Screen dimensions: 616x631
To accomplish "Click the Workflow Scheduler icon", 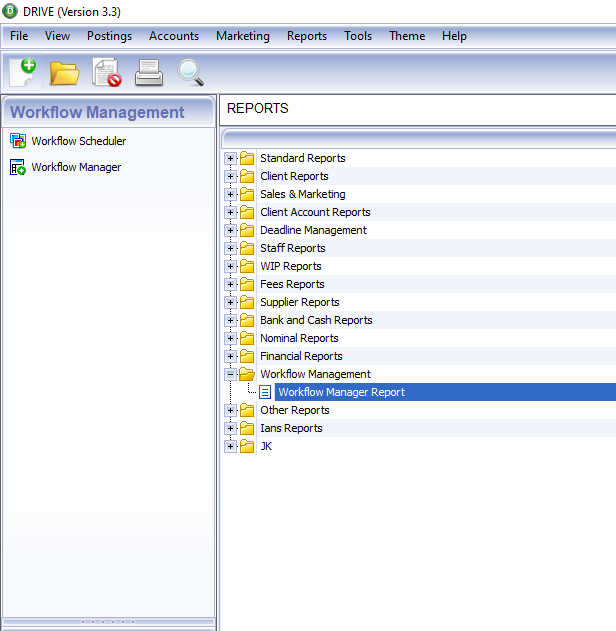I will point(18,141).
